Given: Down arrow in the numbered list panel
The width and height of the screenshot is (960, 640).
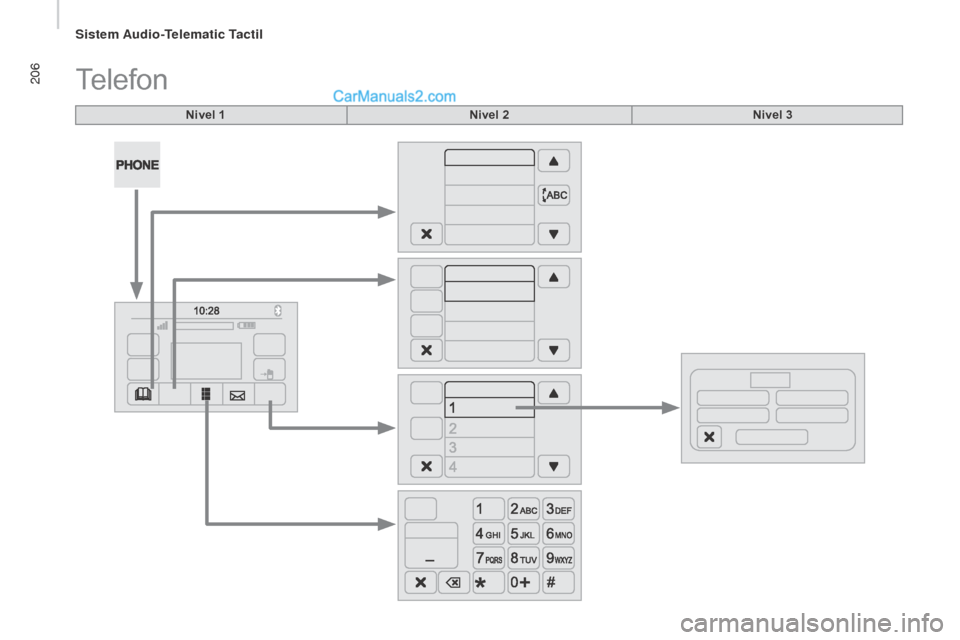Looking at the screenshot, I should pos(554,467).
